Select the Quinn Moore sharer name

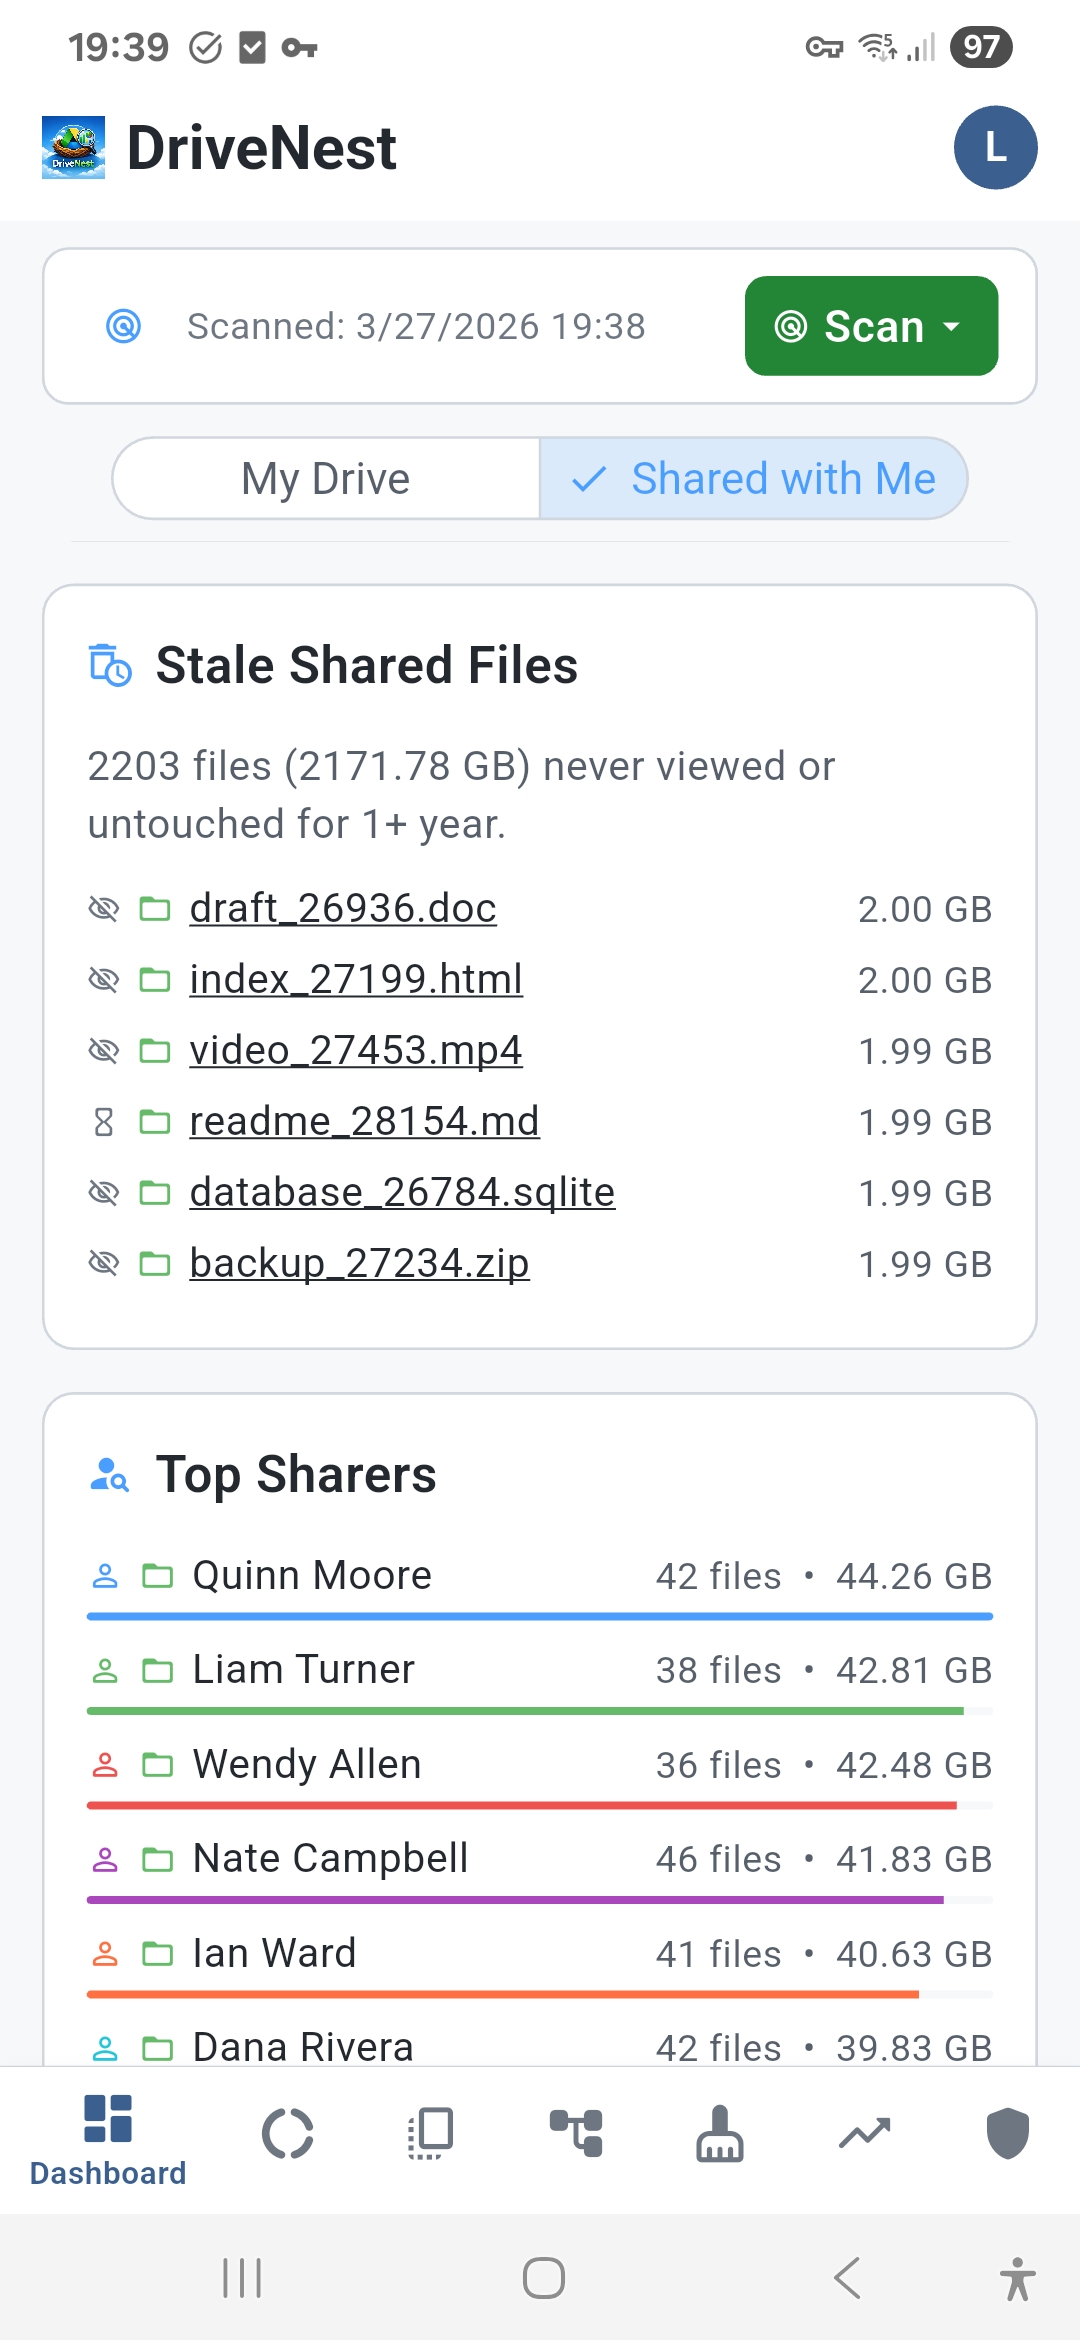point(312,1576)
